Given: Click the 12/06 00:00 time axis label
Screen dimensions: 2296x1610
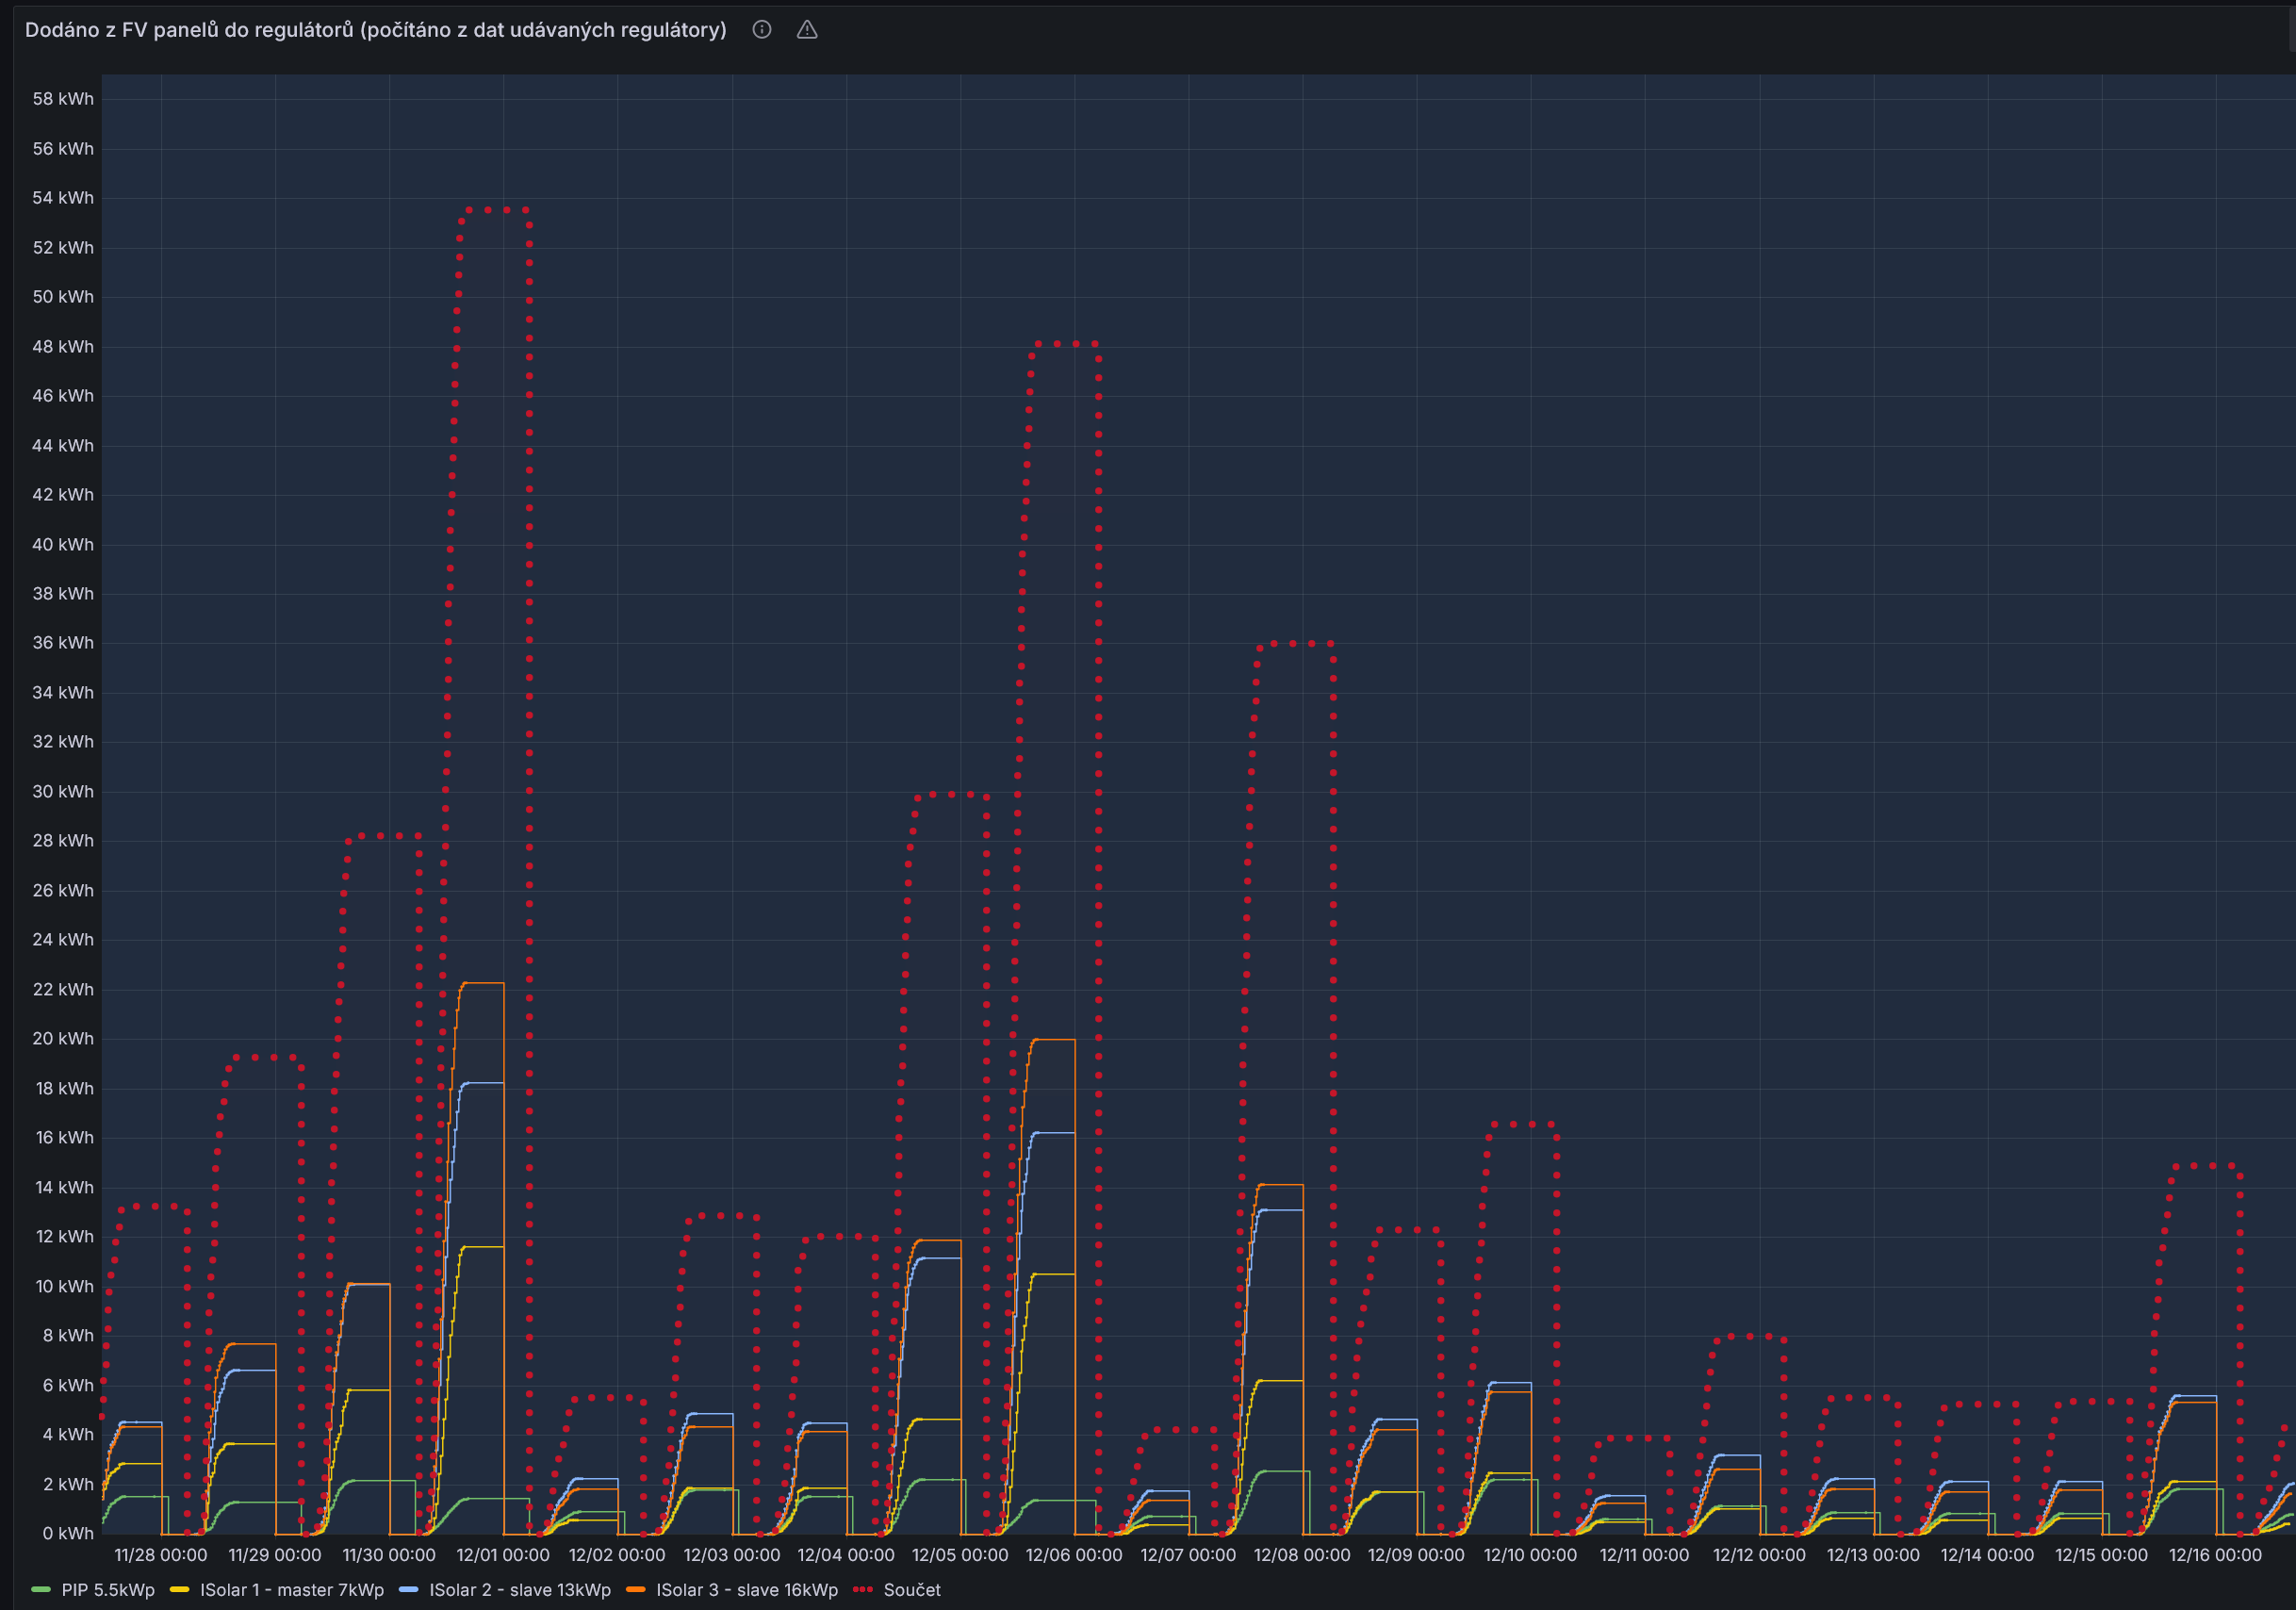Looking at the screenshot, I should tap(1074, 1555).
